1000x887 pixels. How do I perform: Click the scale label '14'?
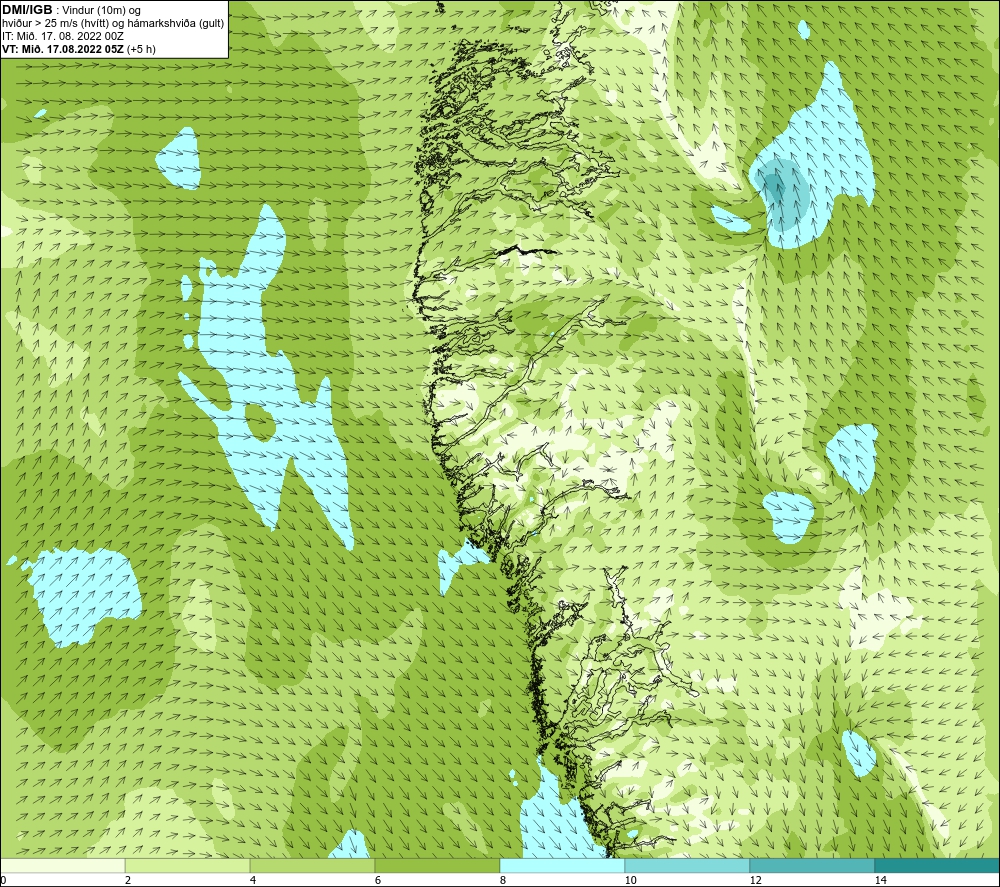coord(881,880)
